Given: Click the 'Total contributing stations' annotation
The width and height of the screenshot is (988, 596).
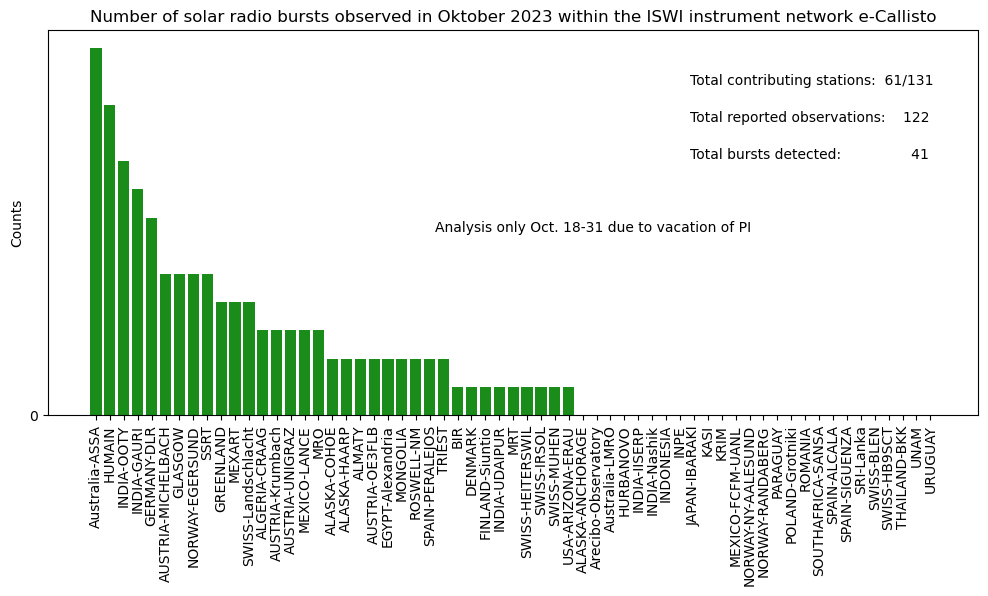Looking at the screenshot, I should point(811,80).
